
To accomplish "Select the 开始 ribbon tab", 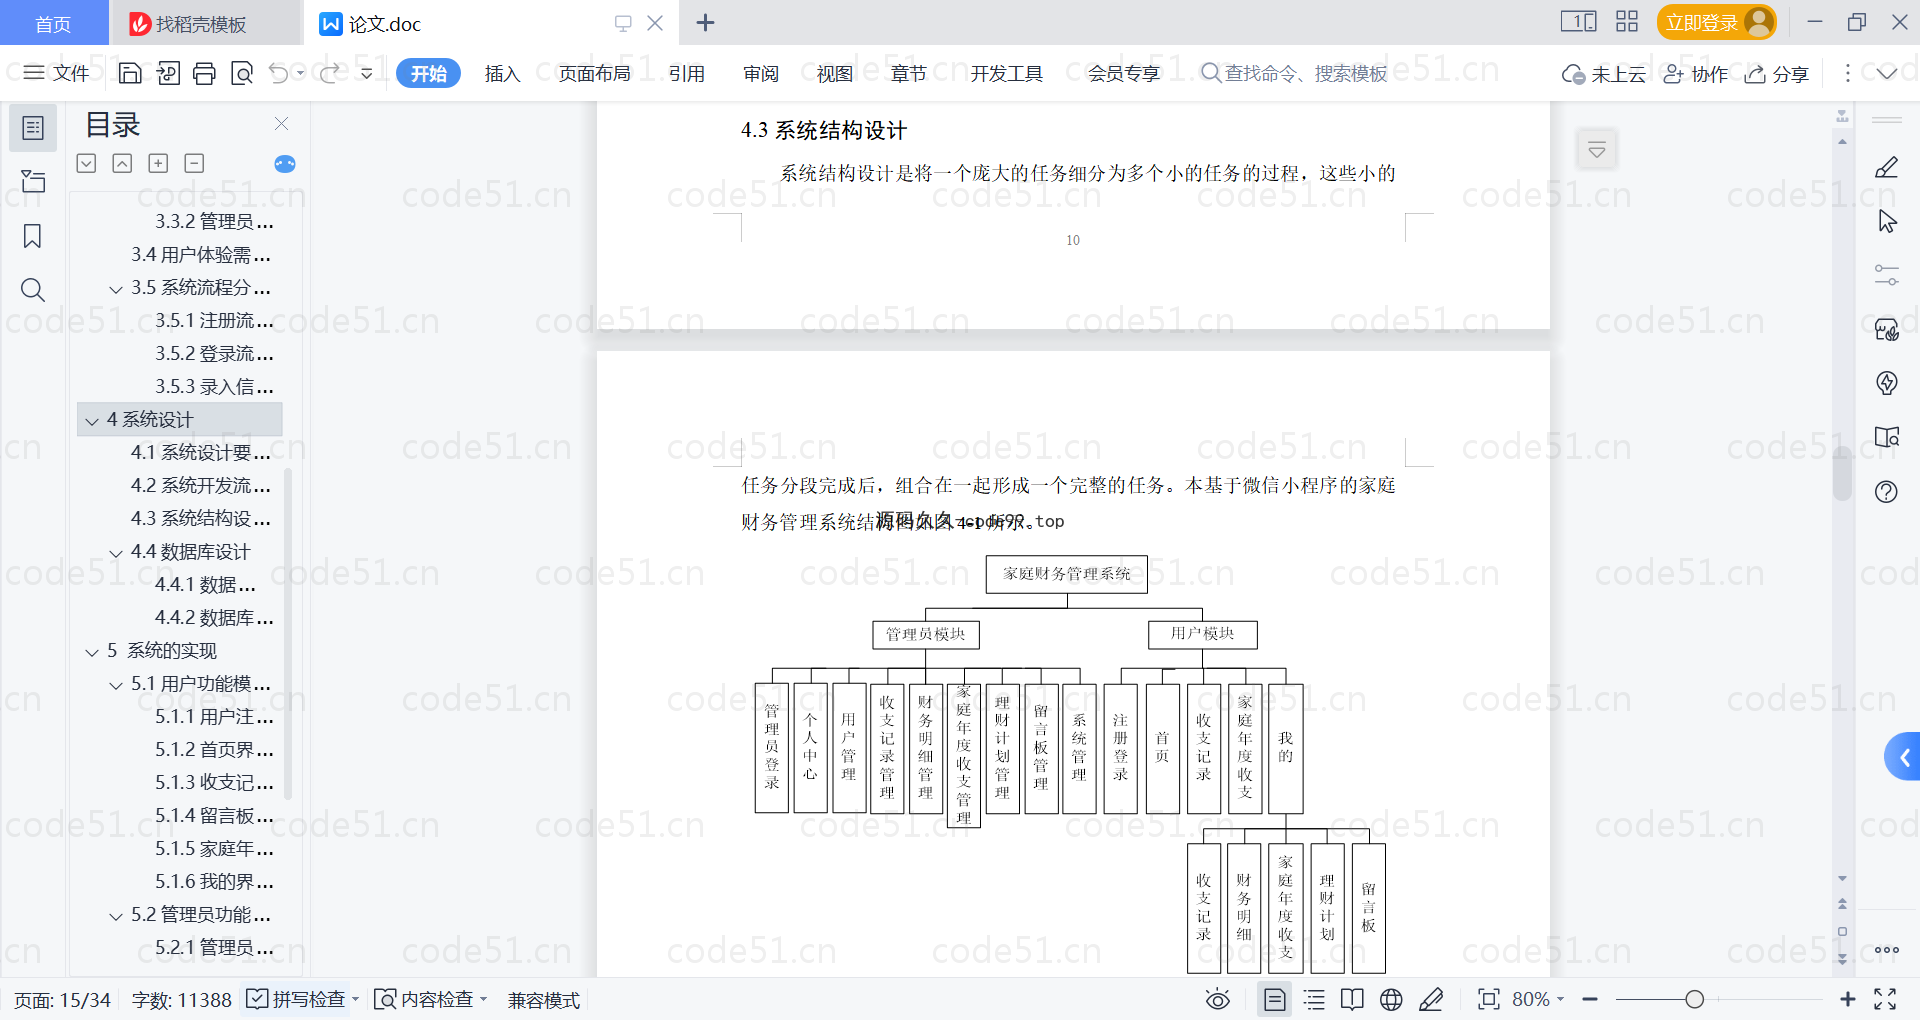I will click(x=428, y=73).
